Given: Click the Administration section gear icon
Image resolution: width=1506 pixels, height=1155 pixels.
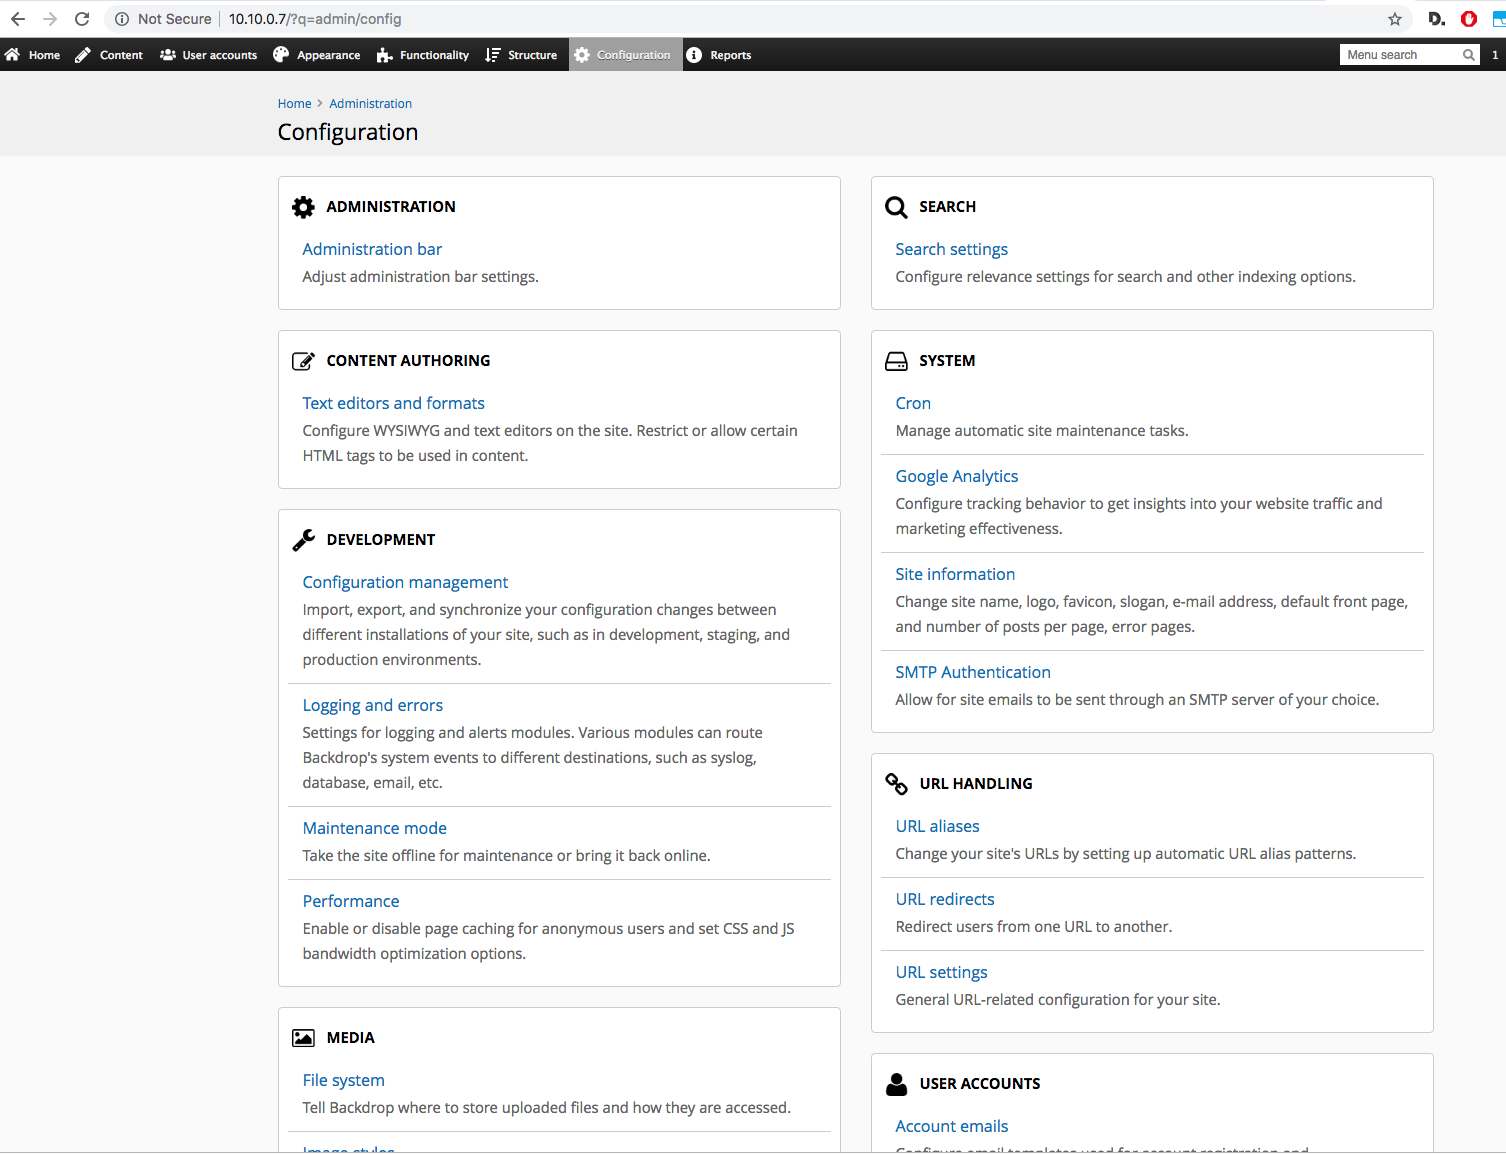Looking at the screenshot, I should tap(303, 207).
